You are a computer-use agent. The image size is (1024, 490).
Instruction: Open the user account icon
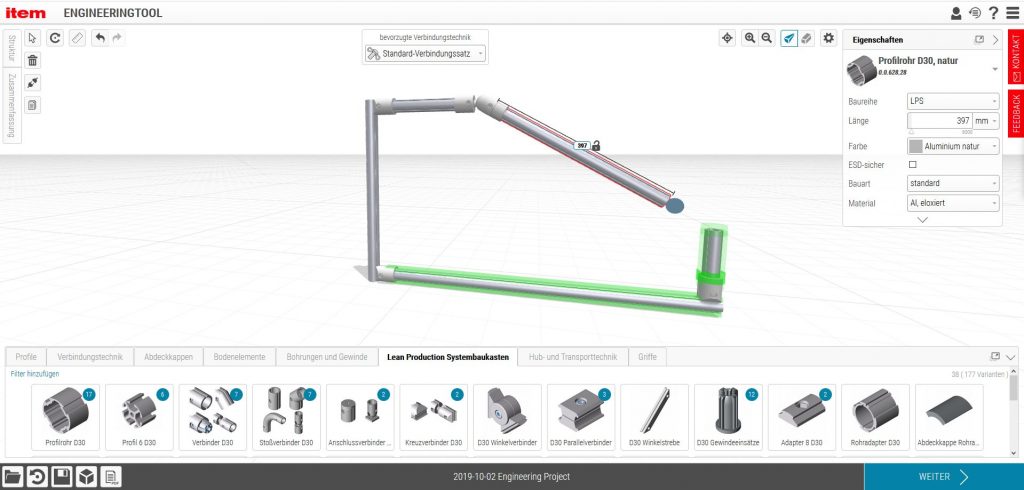click(955, 13)
